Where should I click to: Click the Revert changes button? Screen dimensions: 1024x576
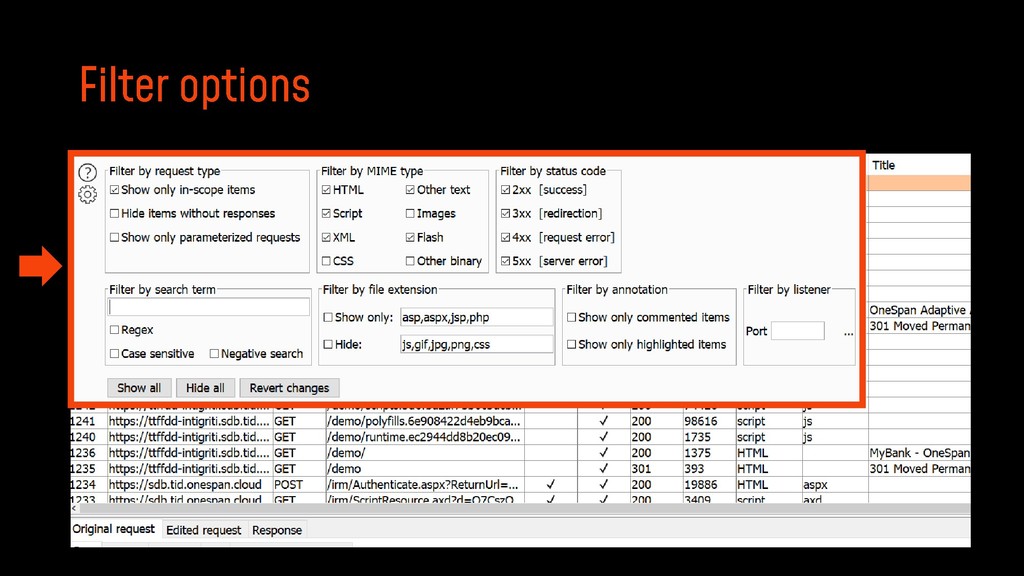[289, 388]
